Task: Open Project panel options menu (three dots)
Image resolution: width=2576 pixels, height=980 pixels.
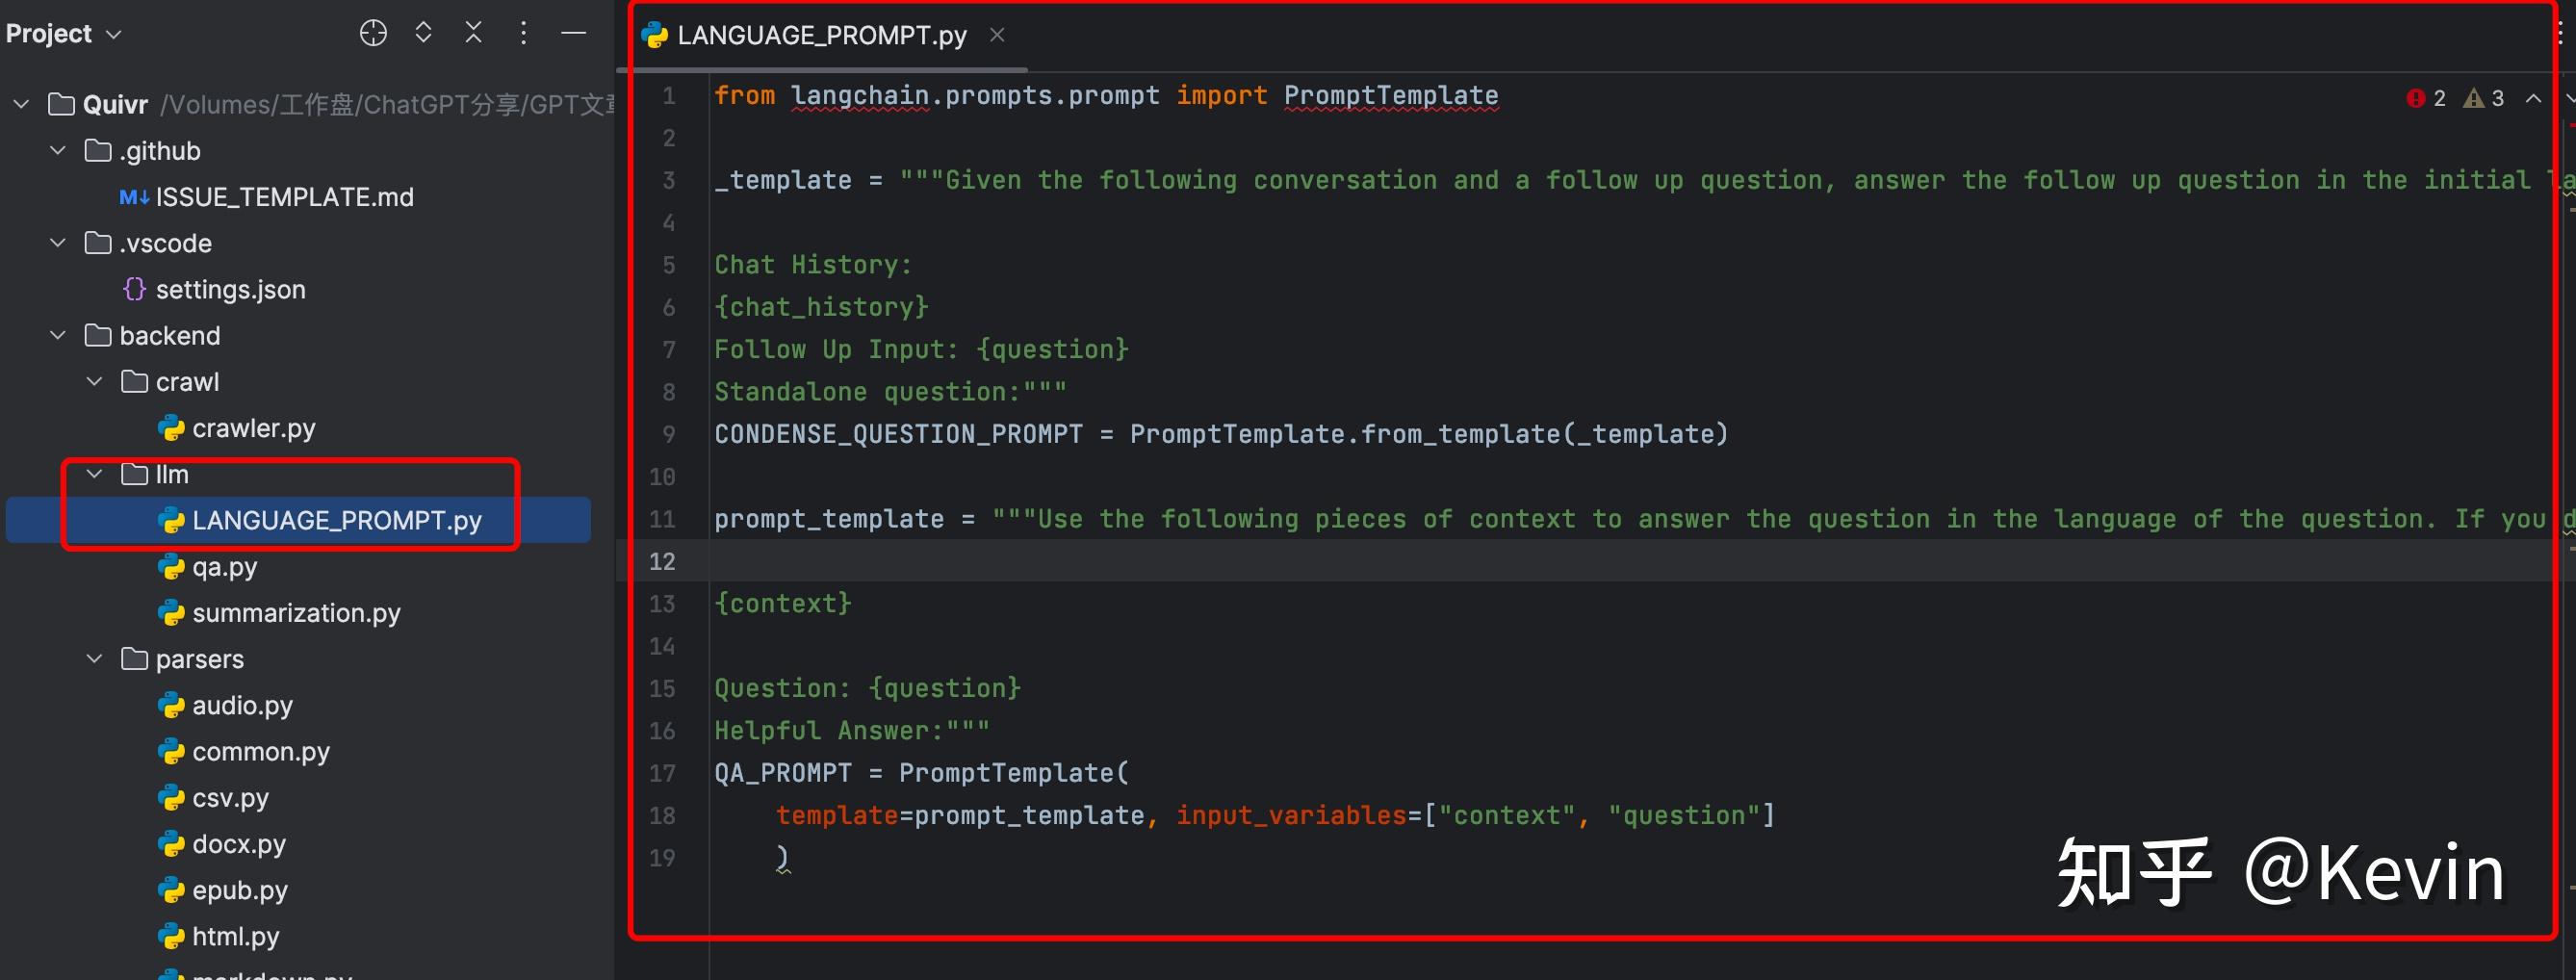Action: (523, 33)
